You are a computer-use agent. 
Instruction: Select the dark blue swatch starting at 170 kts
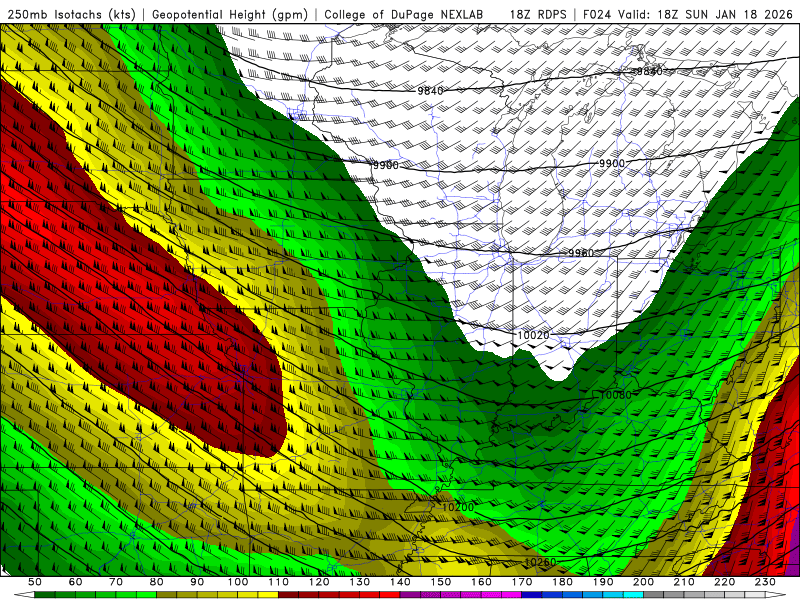pos(532,595)
